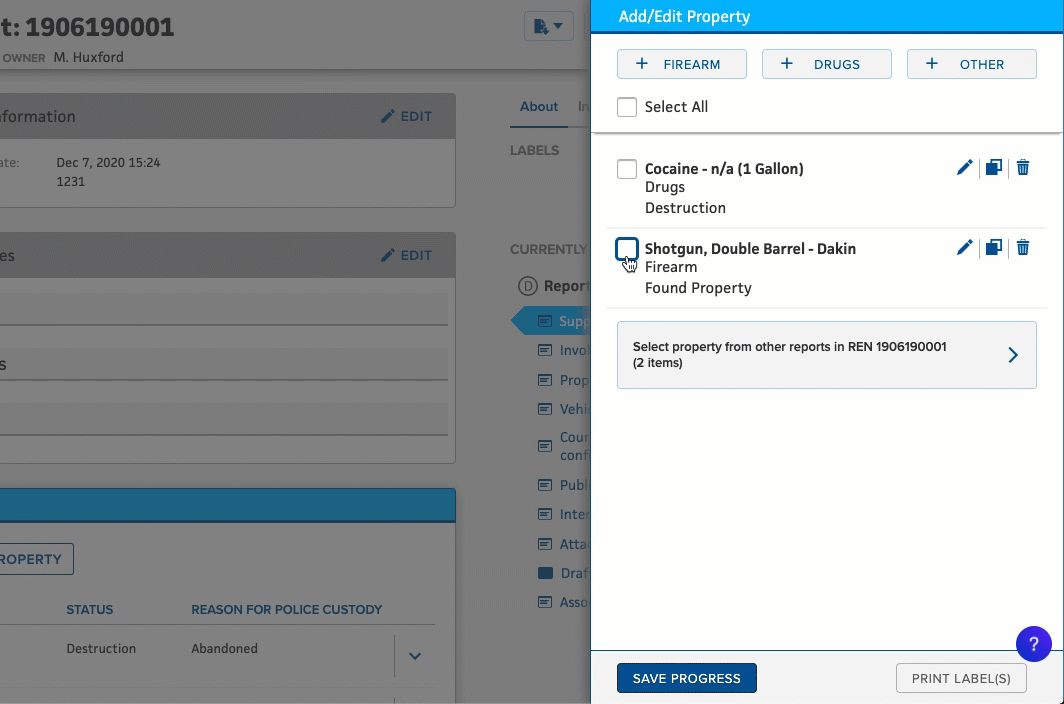
Task: Edit the Shotgun, Double Barrel item
Action: pos(964,247)
